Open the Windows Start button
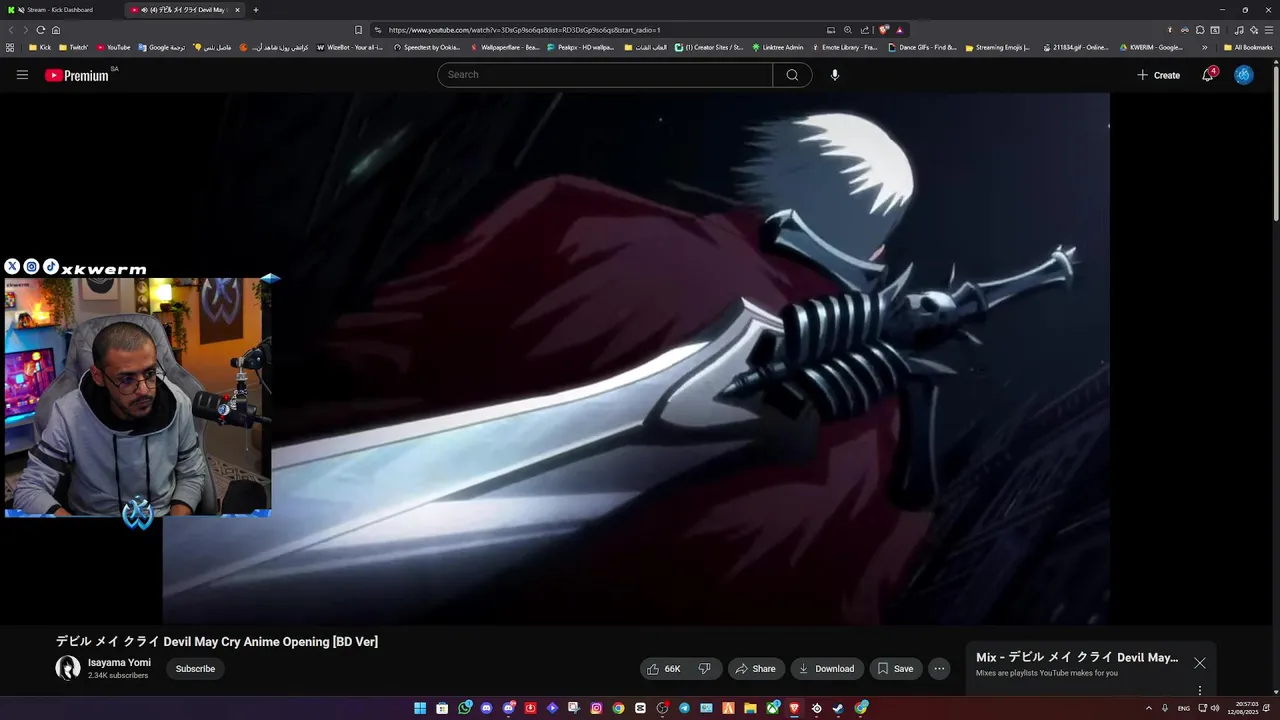1280x720 pixels. pyautogui.click(x=420, y=708)
